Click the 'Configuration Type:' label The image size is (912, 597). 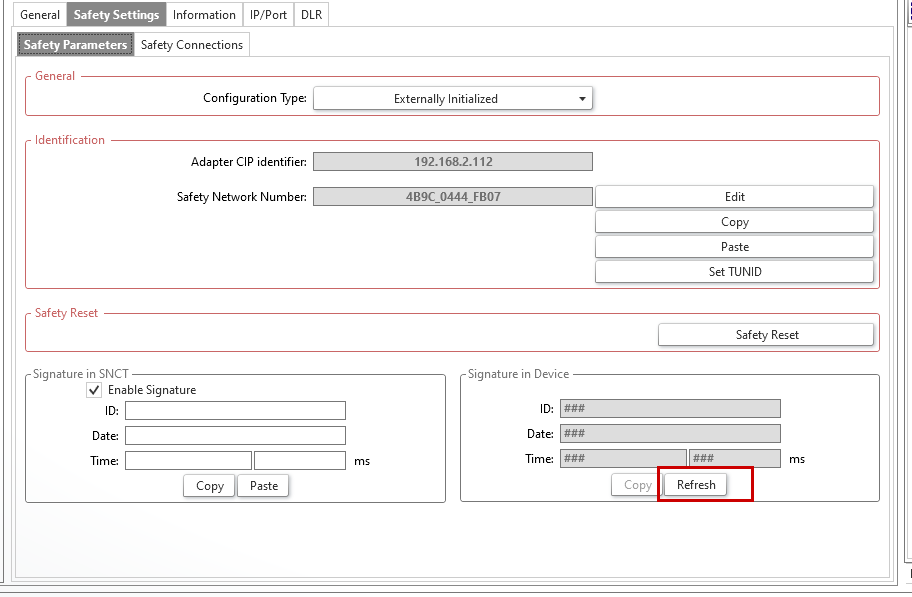point(255,98)
